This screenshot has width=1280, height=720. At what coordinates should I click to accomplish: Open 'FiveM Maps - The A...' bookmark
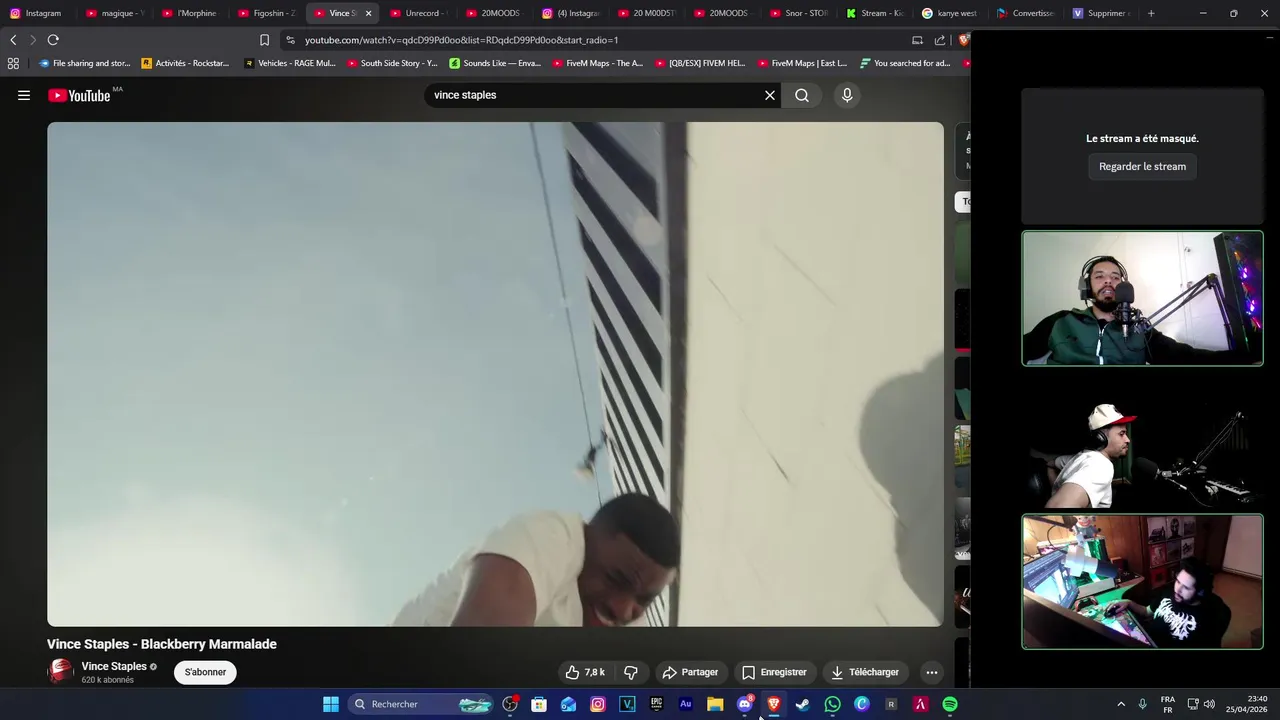coord(597,63)
